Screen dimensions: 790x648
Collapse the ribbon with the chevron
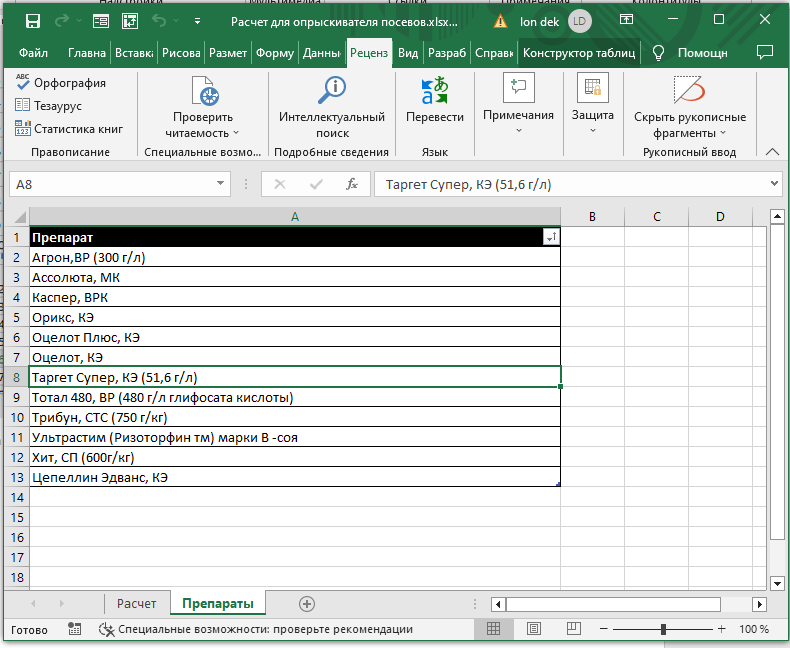pos(772,152)
